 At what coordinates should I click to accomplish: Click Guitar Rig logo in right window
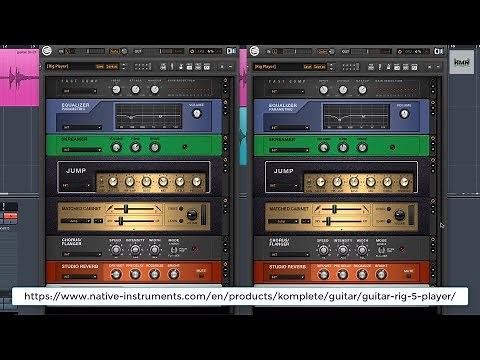(x=255, y=51)
